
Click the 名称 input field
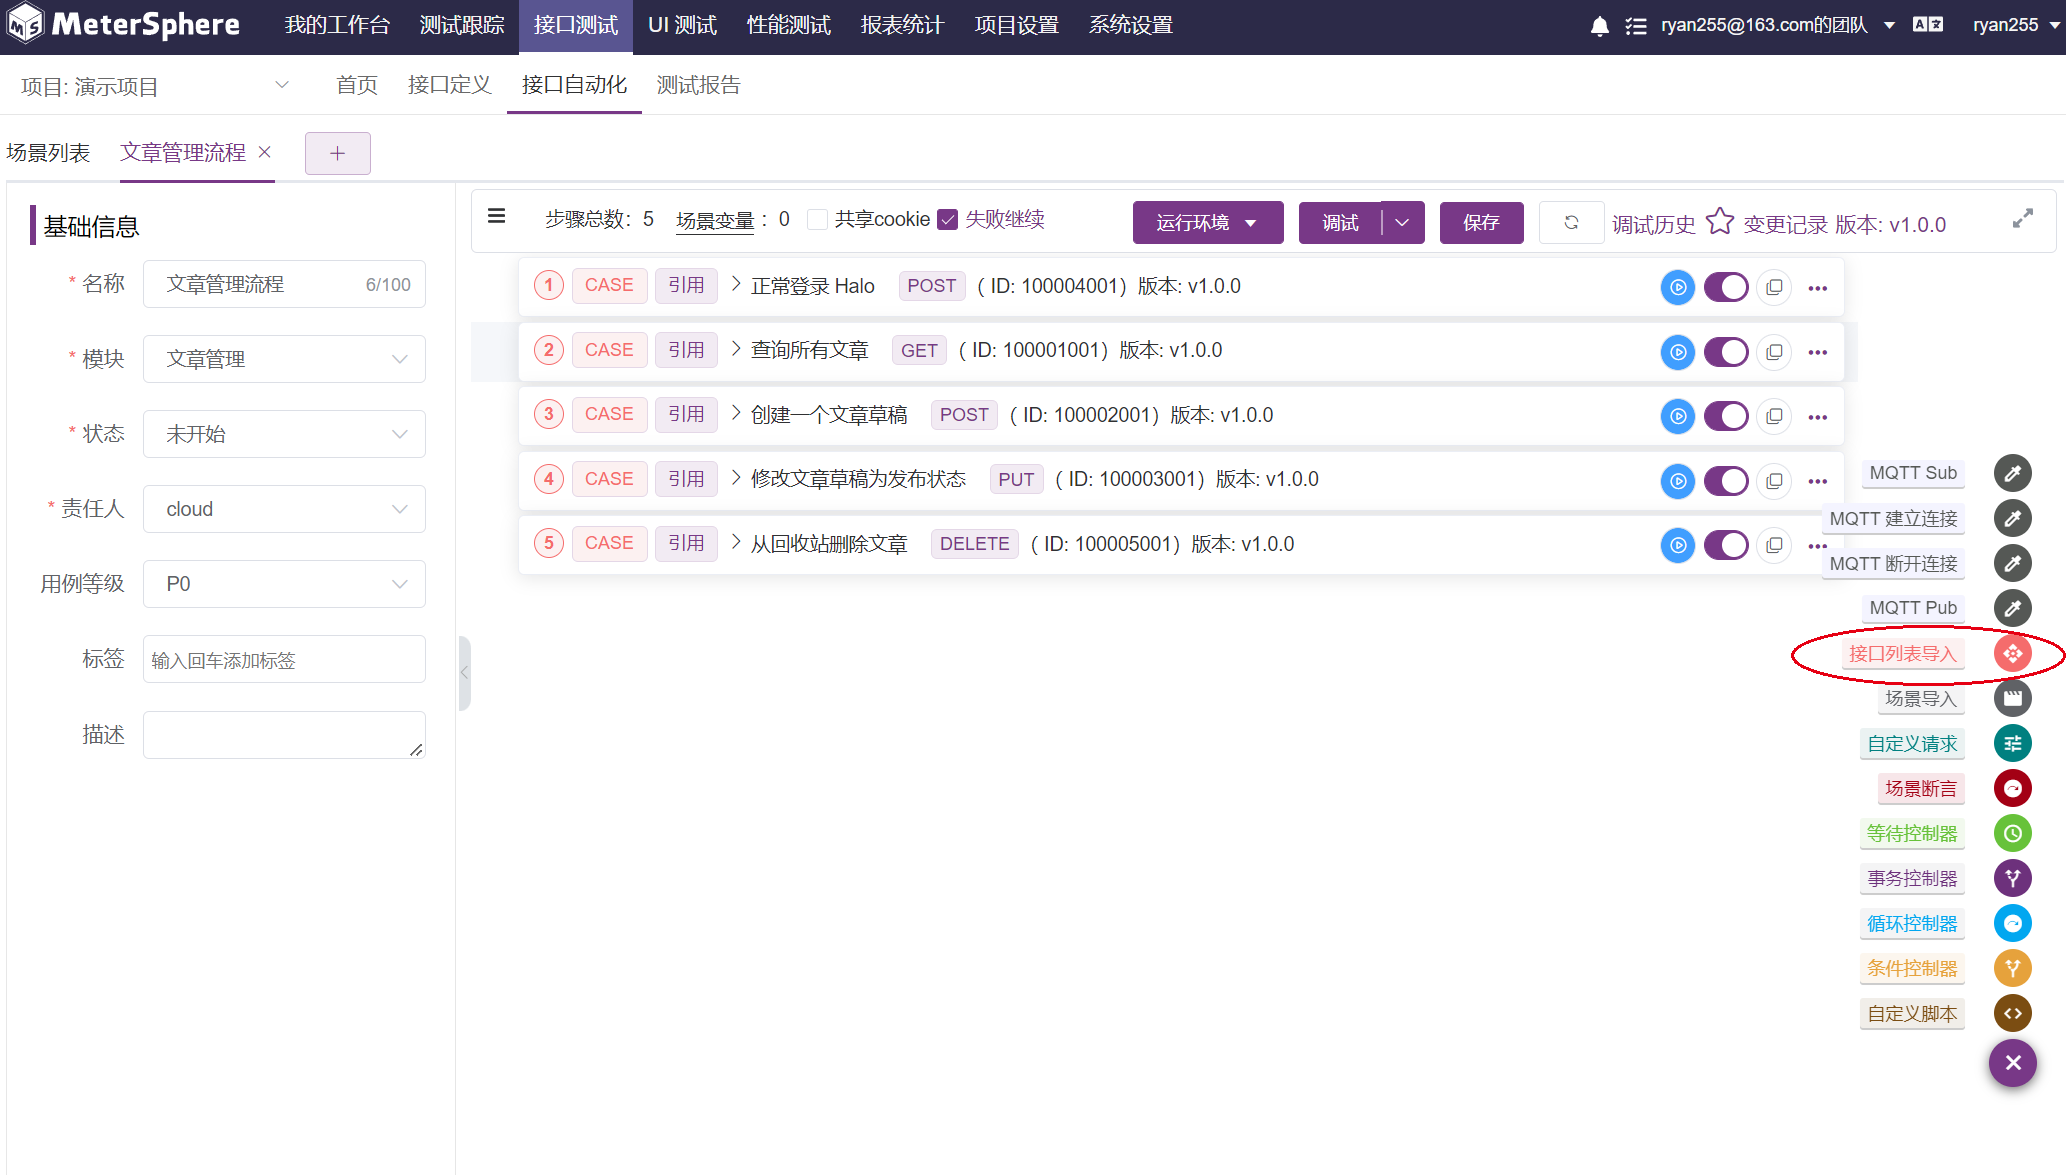[284, 284]
